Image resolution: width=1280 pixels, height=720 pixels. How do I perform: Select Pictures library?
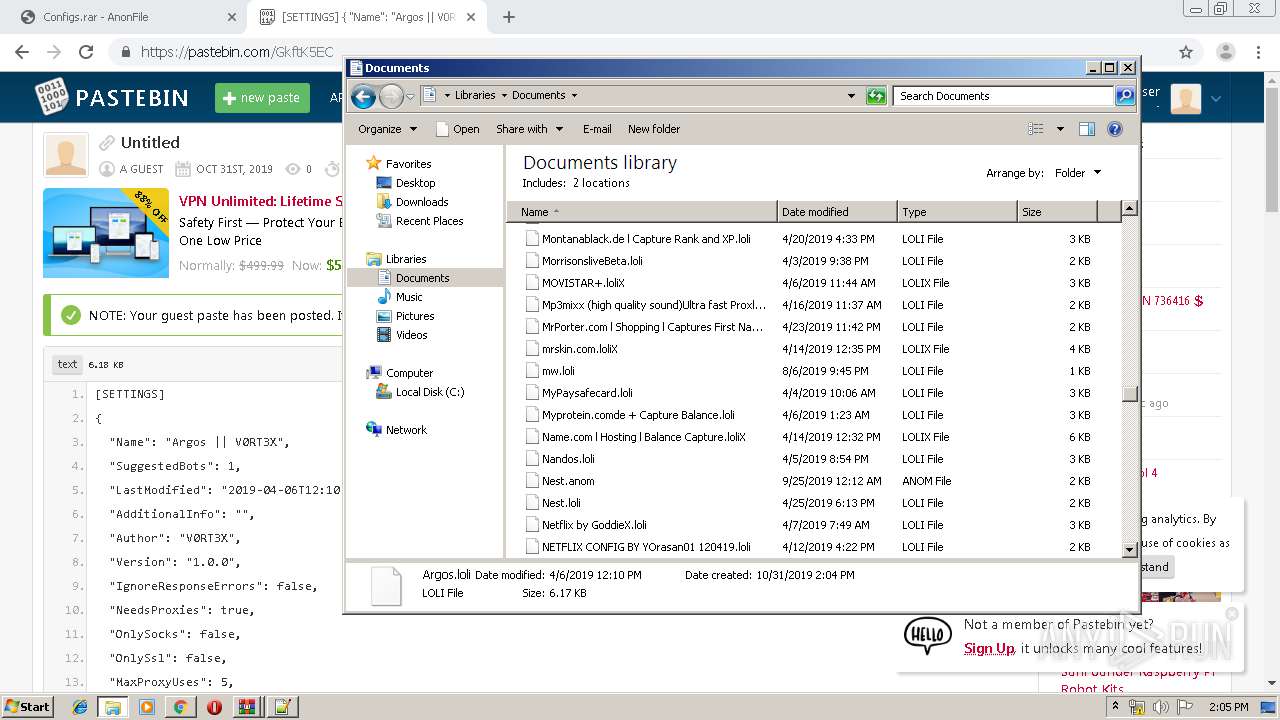click(x=415, y=316)
